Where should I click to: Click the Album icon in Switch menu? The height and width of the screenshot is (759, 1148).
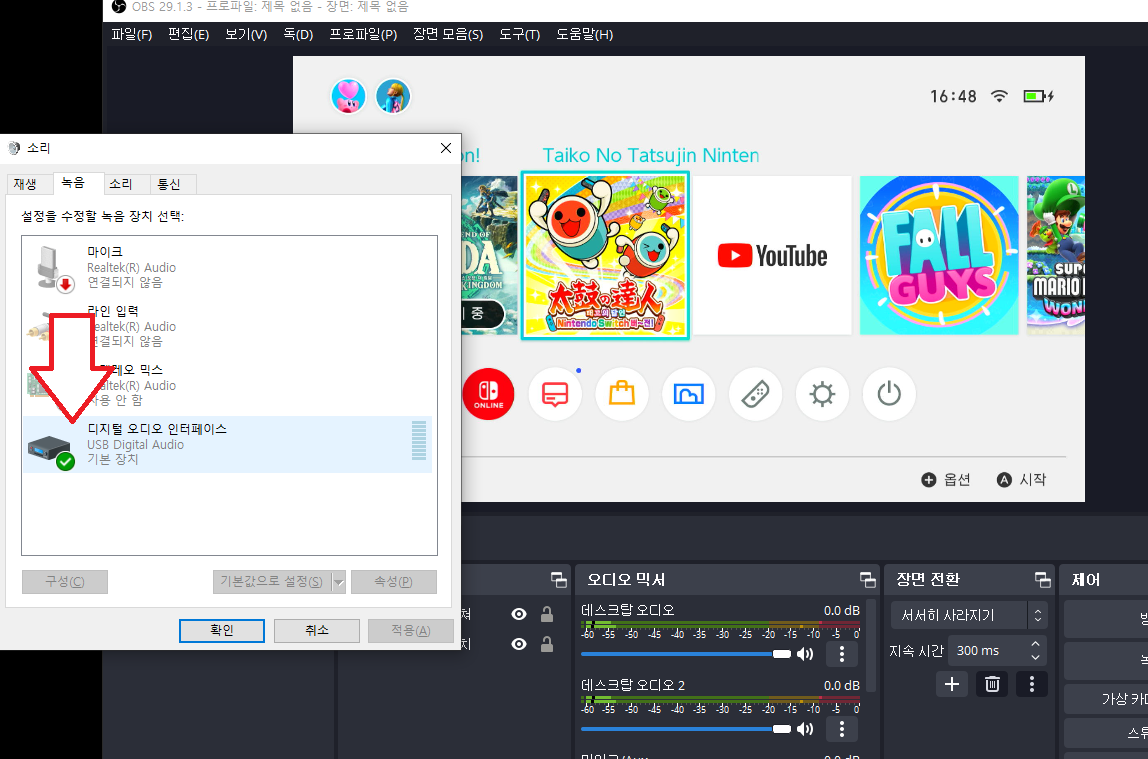(688, 394)
